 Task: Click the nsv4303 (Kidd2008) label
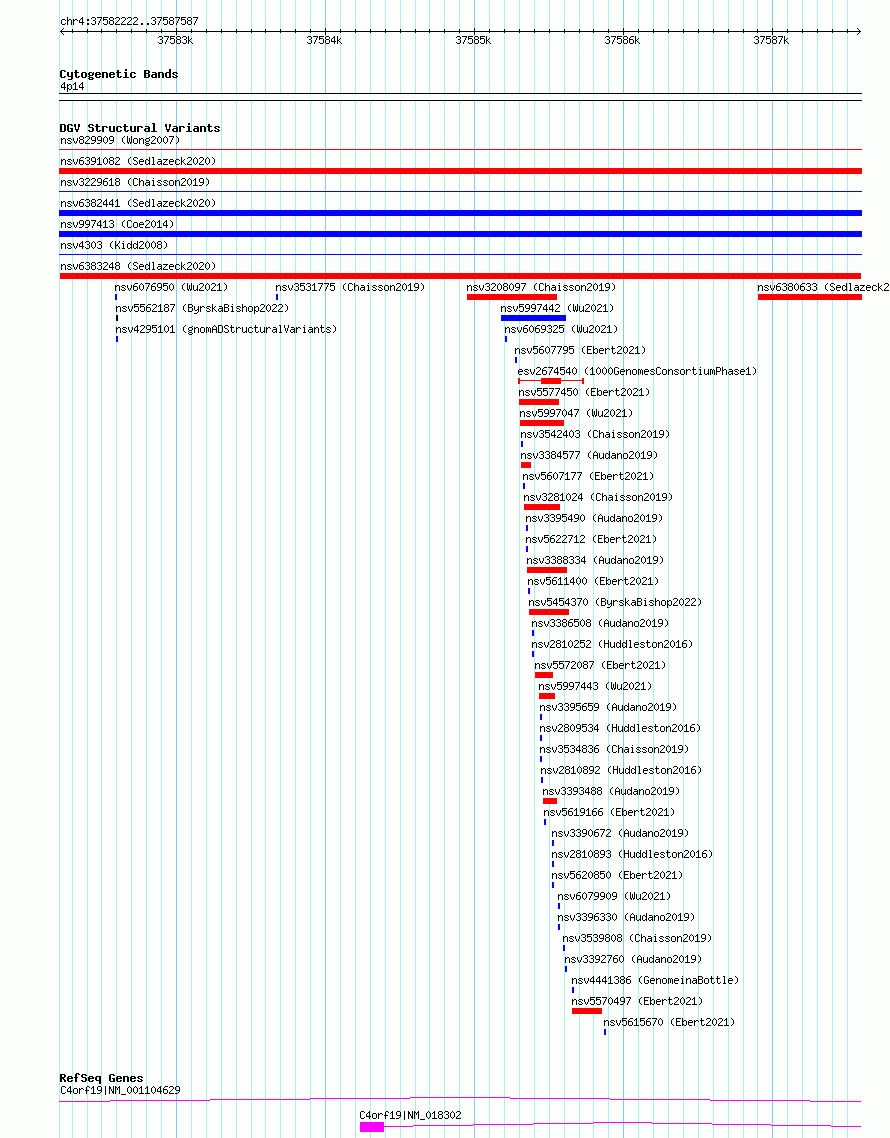[x=113, y=245]
